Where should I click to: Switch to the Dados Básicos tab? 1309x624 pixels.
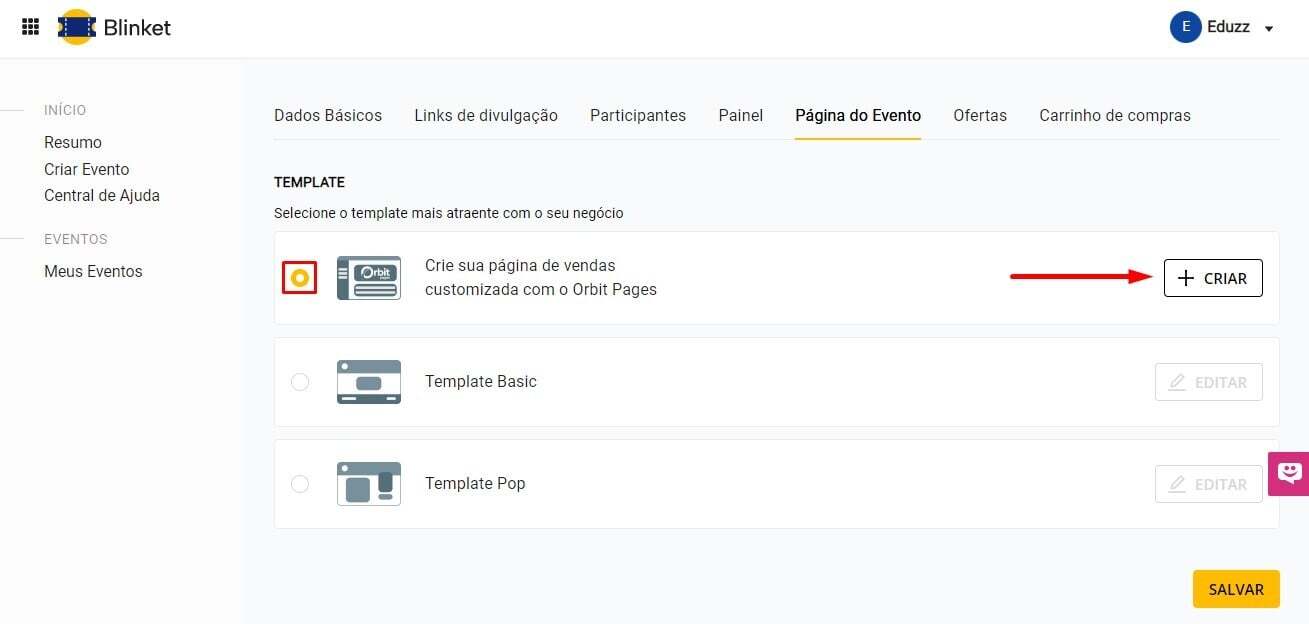[328, 115]
